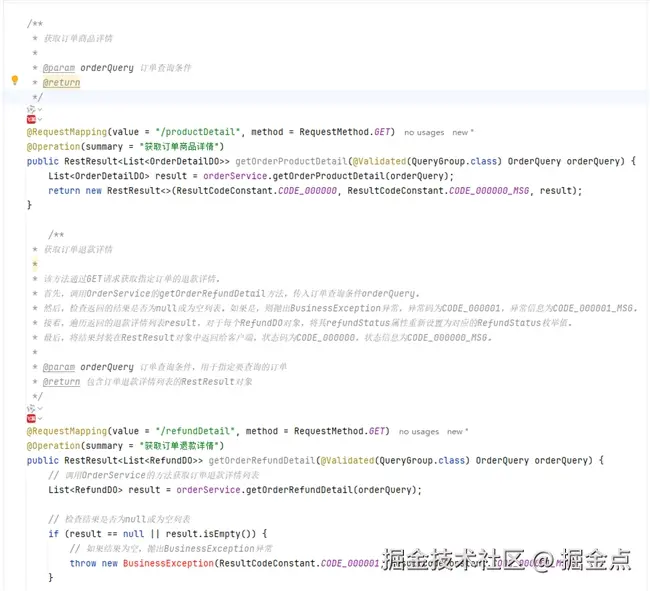Image resolution: width=650 pixels, height=591 pixels.
Task: Click @RequestMapping on the /productDetail line
Action: pyautogui.click(x=67, y=132)
